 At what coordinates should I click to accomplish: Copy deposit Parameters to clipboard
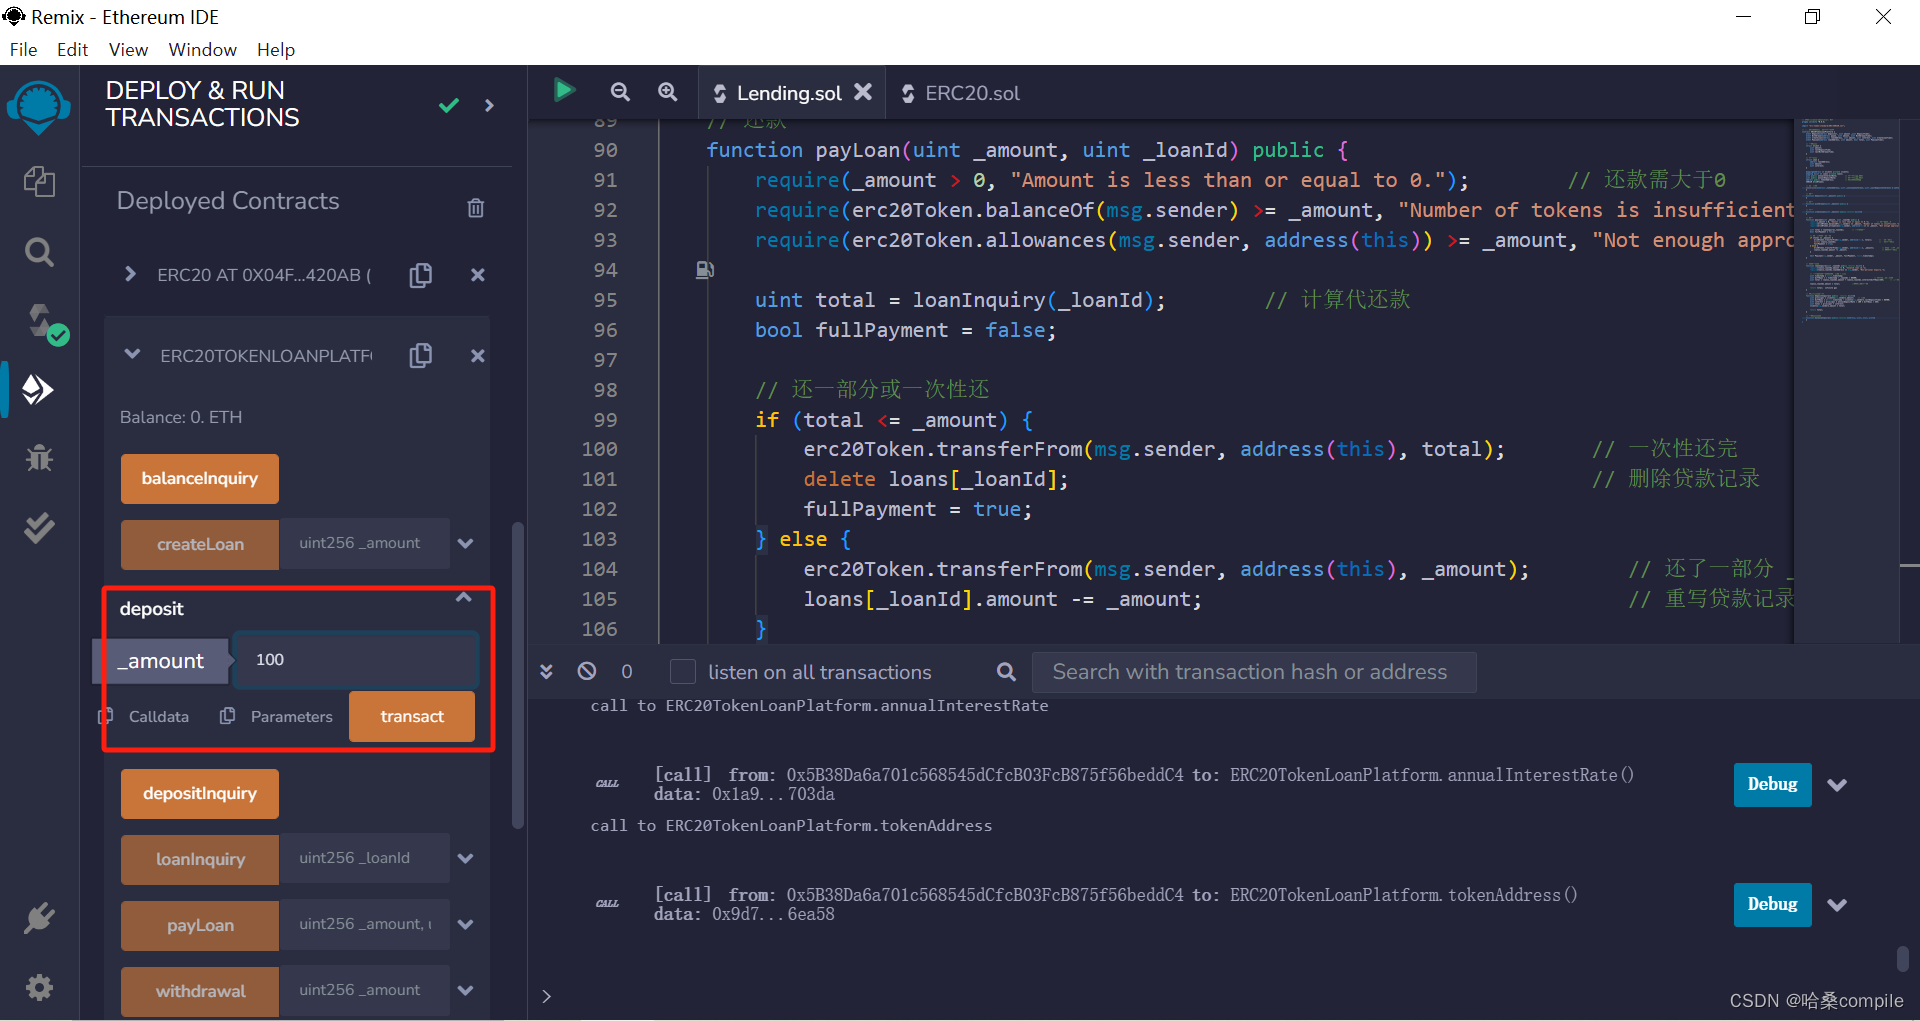pyautogui.click(x=228, y=717)
